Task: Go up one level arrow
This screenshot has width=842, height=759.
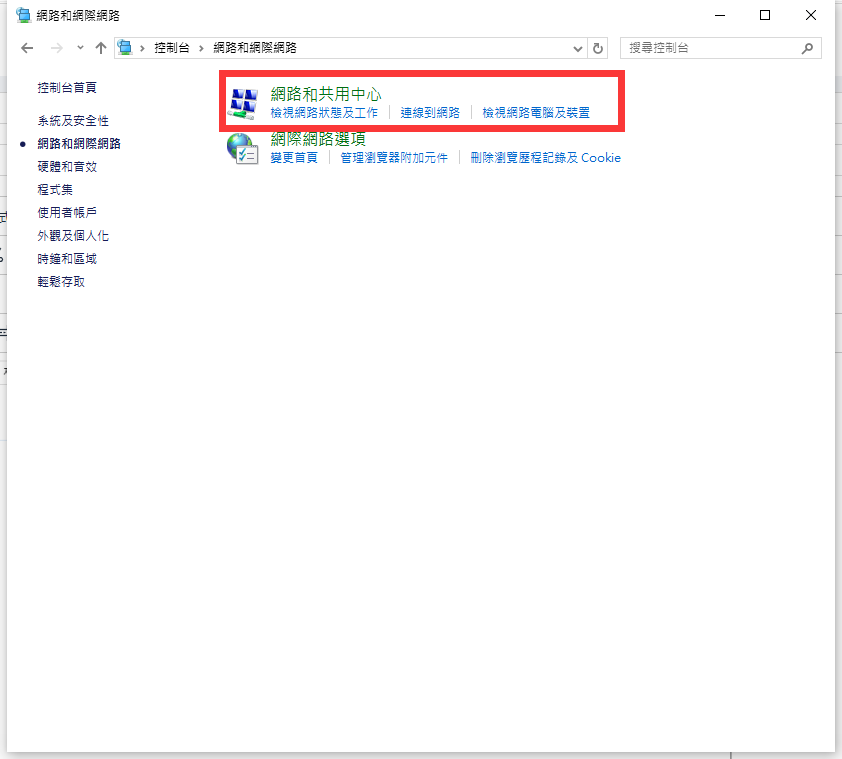Action: click(x=100, y=48)
